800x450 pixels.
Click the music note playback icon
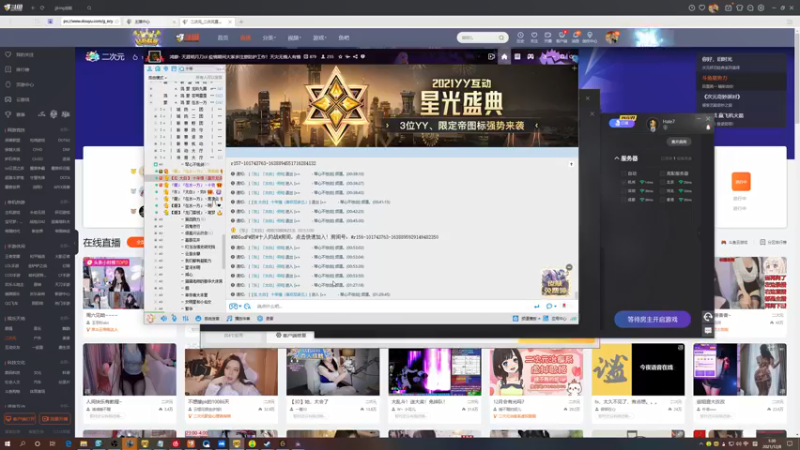[230, 318]
